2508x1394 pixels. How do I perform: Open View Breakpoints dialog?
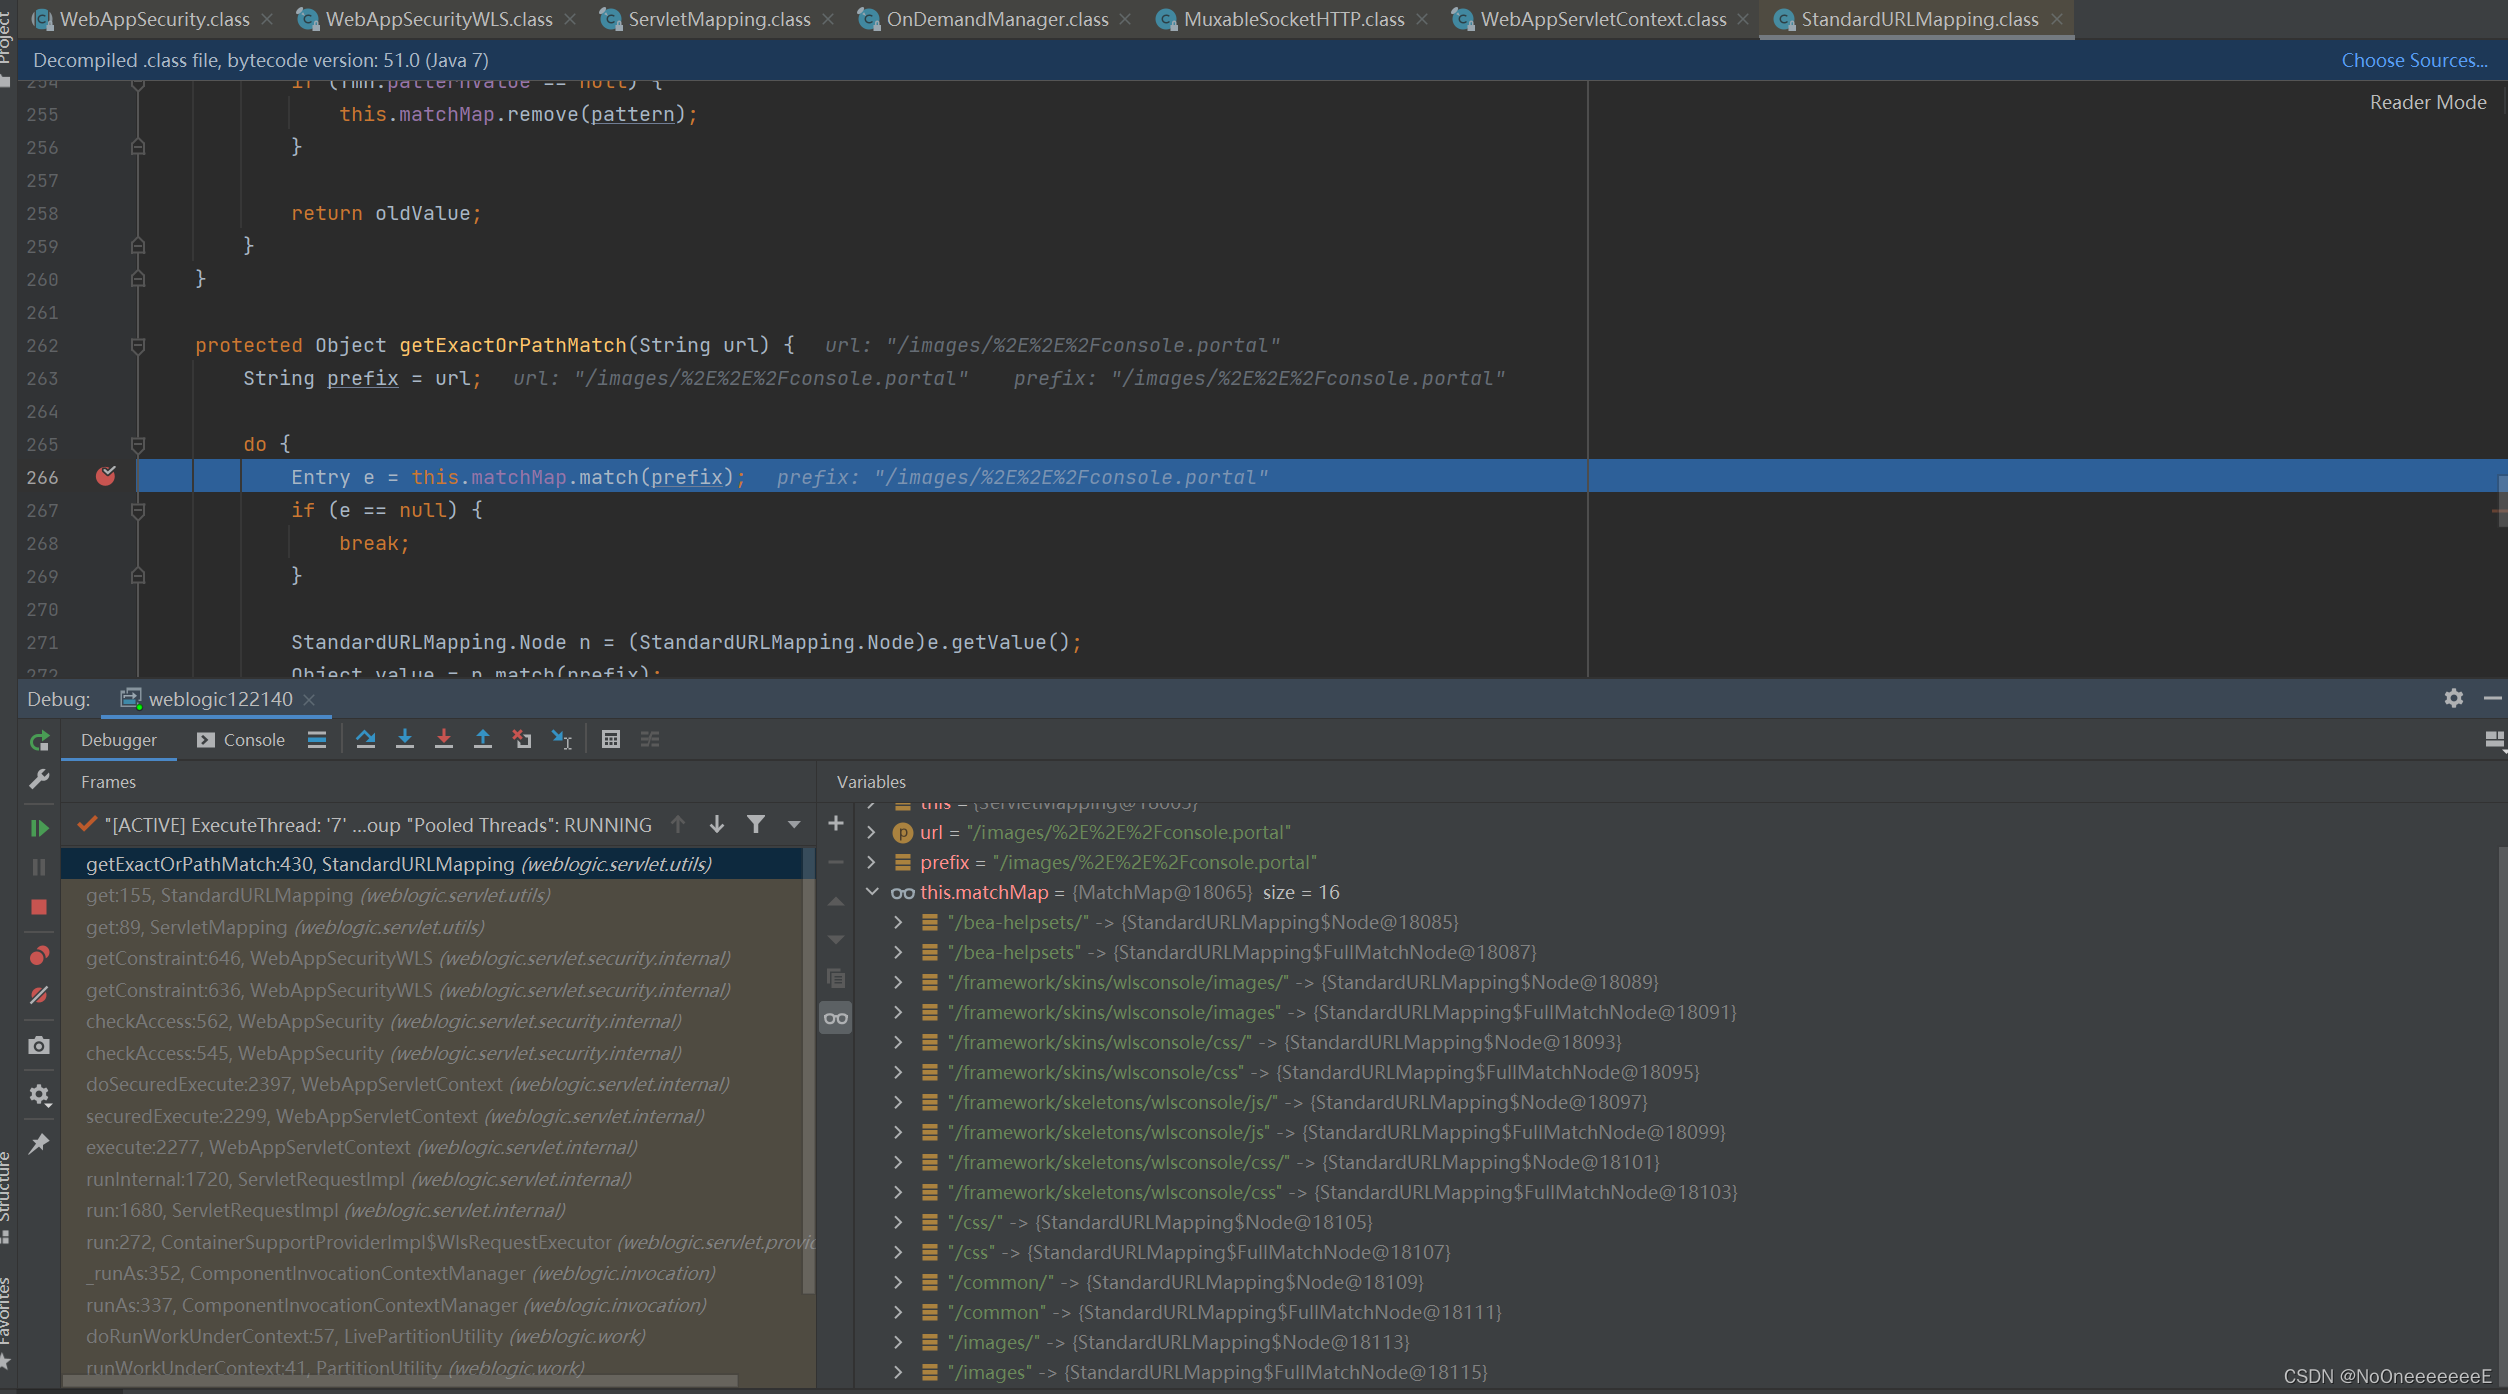(39, 956)
